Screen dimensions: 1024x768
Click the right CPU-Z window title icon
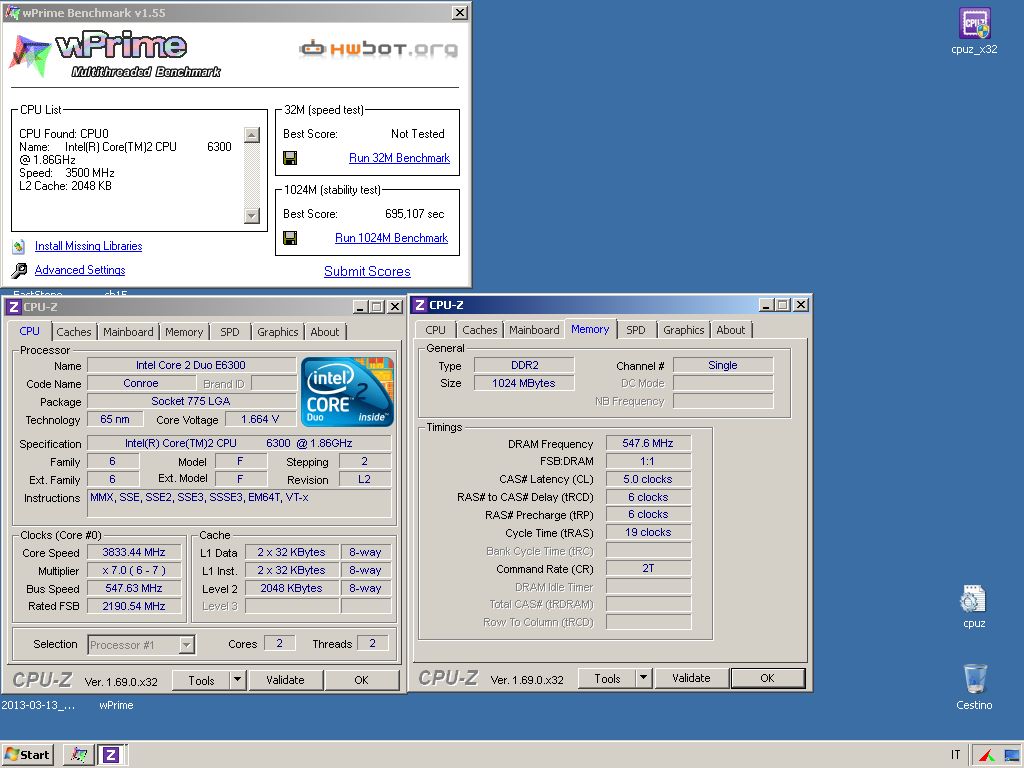[420, 305]
